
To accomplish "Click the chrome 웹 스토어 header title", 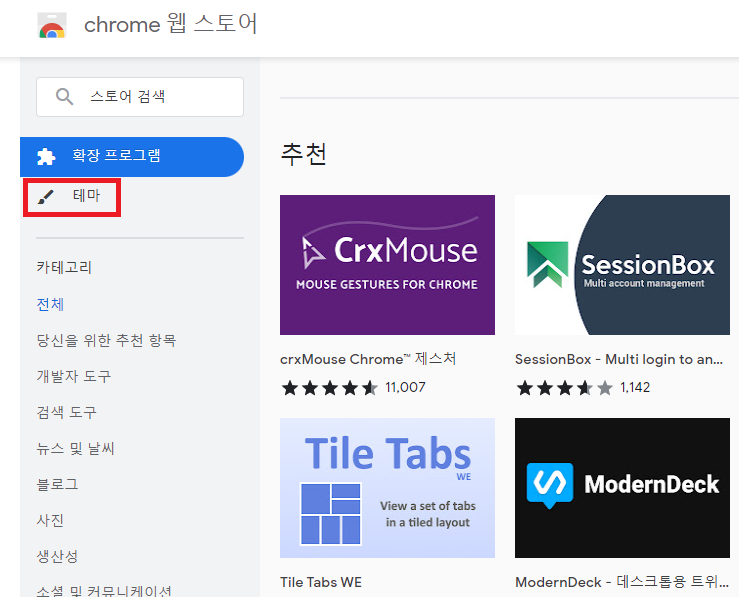I will [x=171, y=24].
